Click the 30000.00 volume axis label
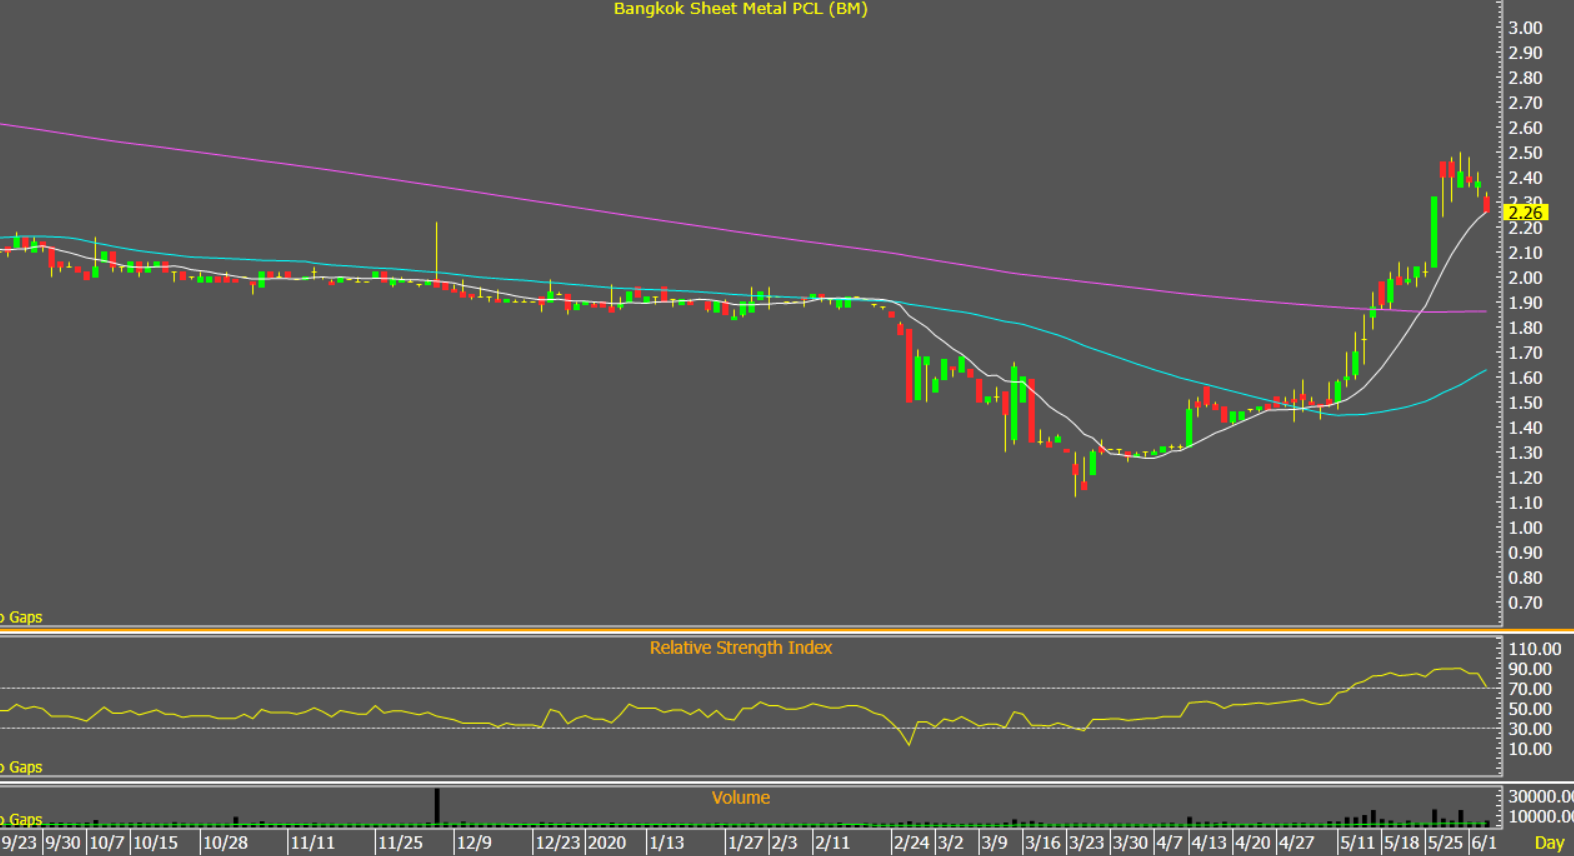 (1541, 797)
